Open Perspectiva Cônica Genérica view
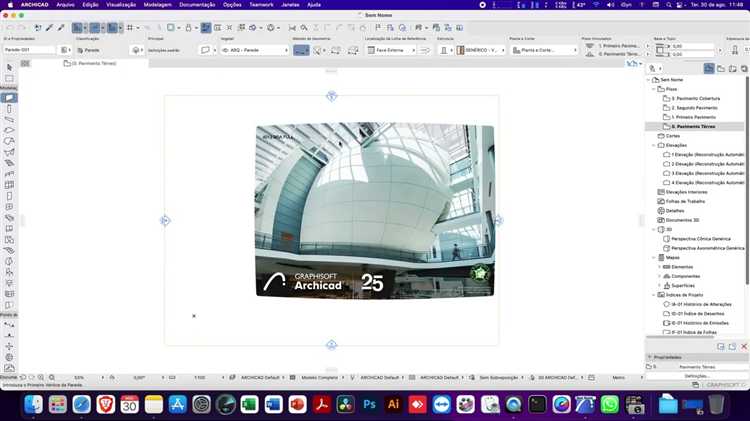The height and width of the screenshot is (421, 750). tap(701, 239)
